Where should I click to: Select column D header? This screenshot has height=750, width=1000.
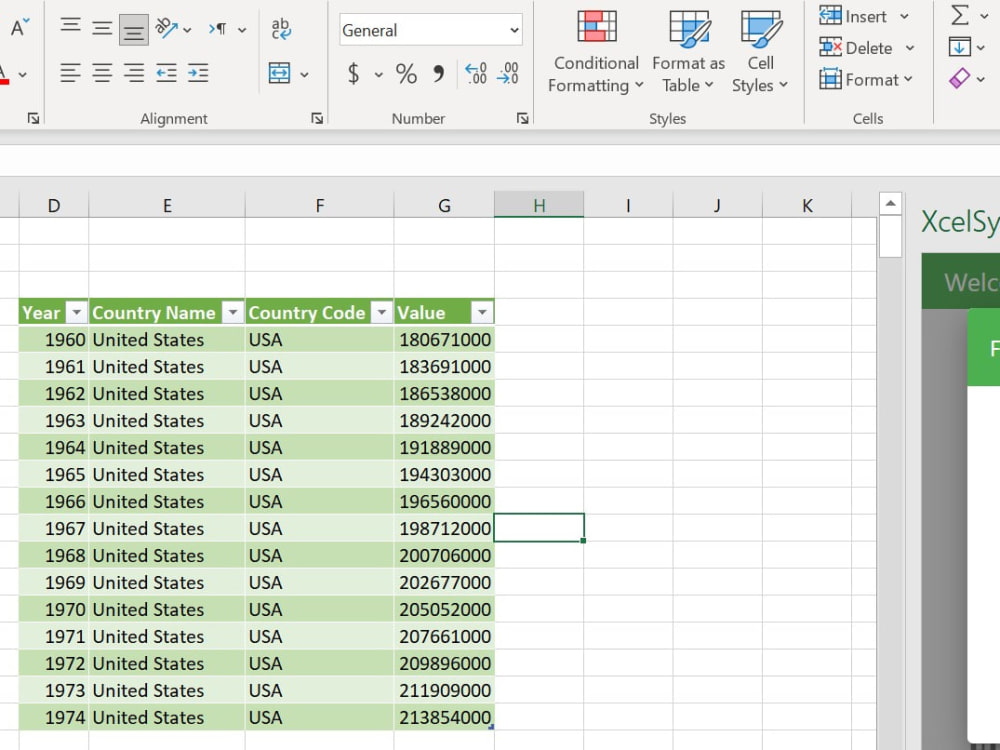coord(54,205)
